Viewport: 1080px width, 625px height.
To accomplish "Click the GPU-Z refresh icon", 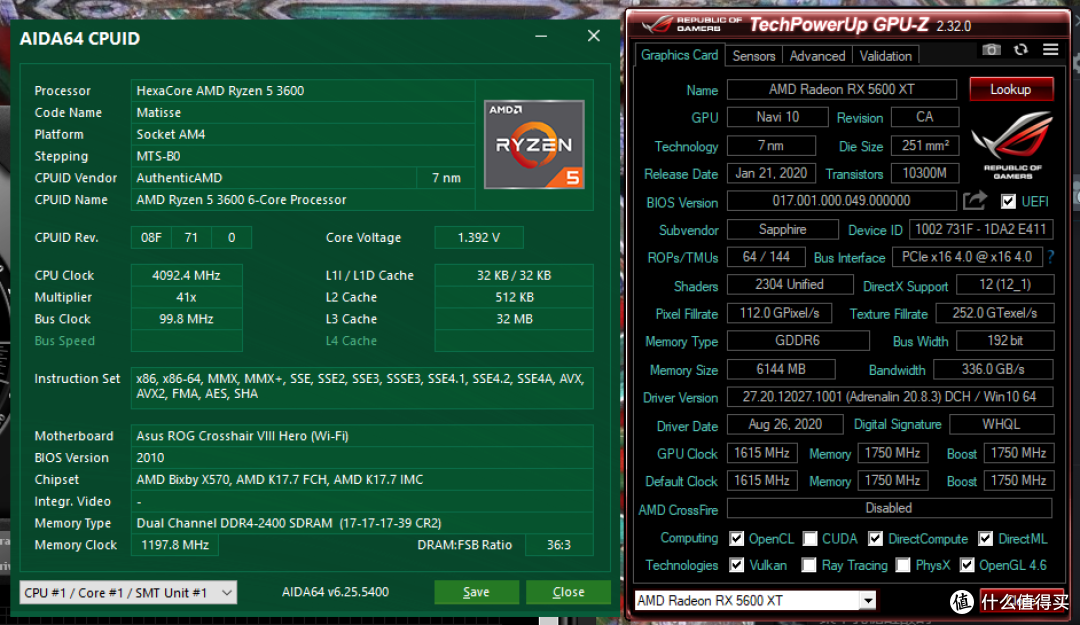I will (1021, 50).
